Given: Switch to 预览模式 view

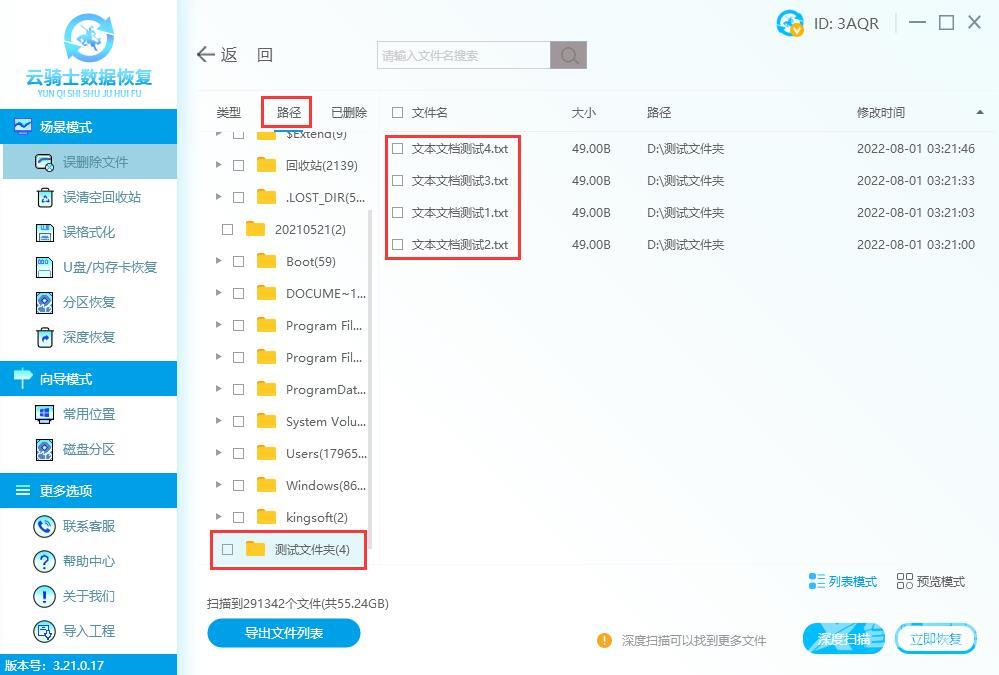Looking at the screenshot, I should (930, 581).
